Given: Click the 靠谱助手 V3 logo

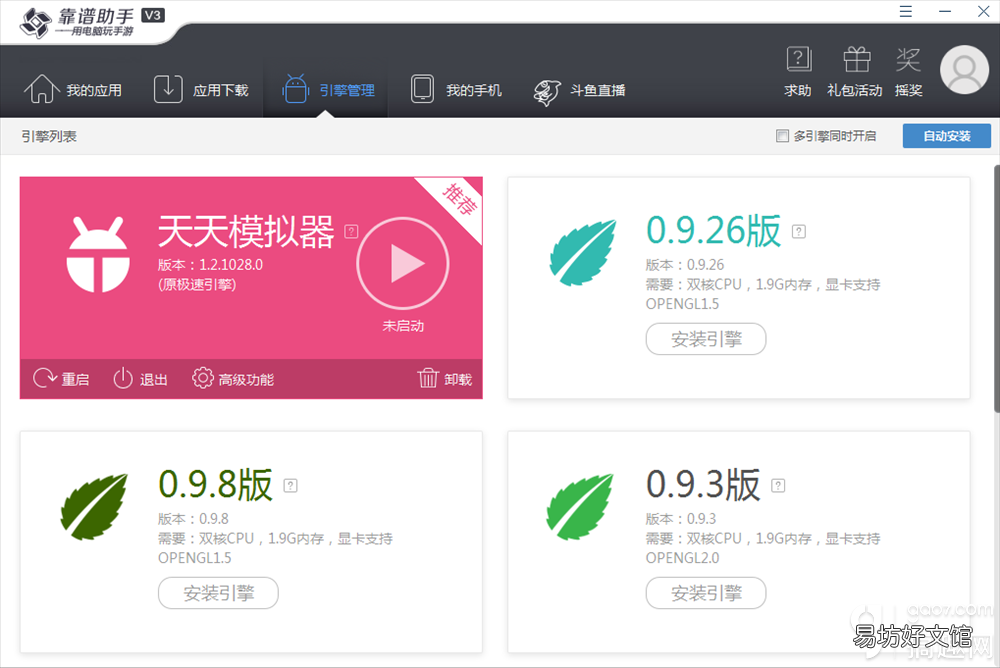Looking at the screenshot, I should pos(92,22).
